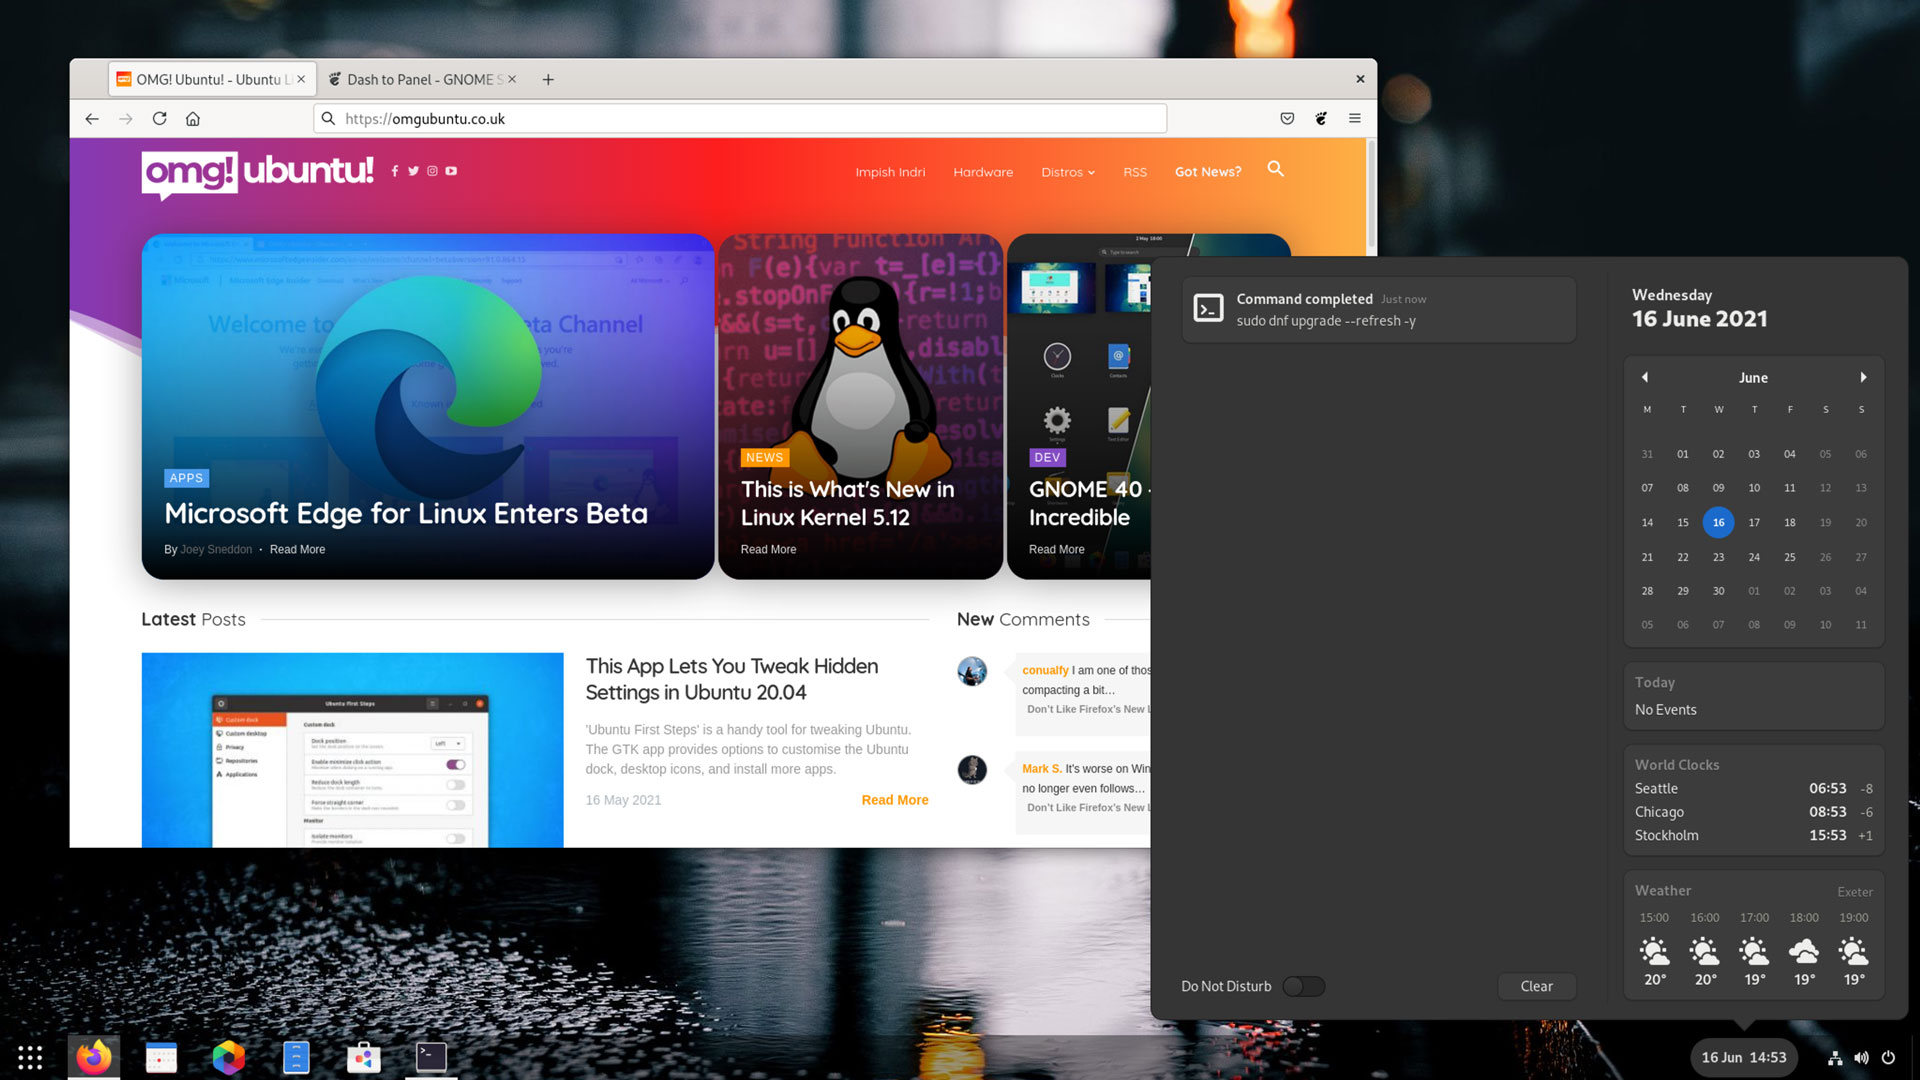Click the NEWS category tag
The image size is (1920, 1080).
[765, 458]
